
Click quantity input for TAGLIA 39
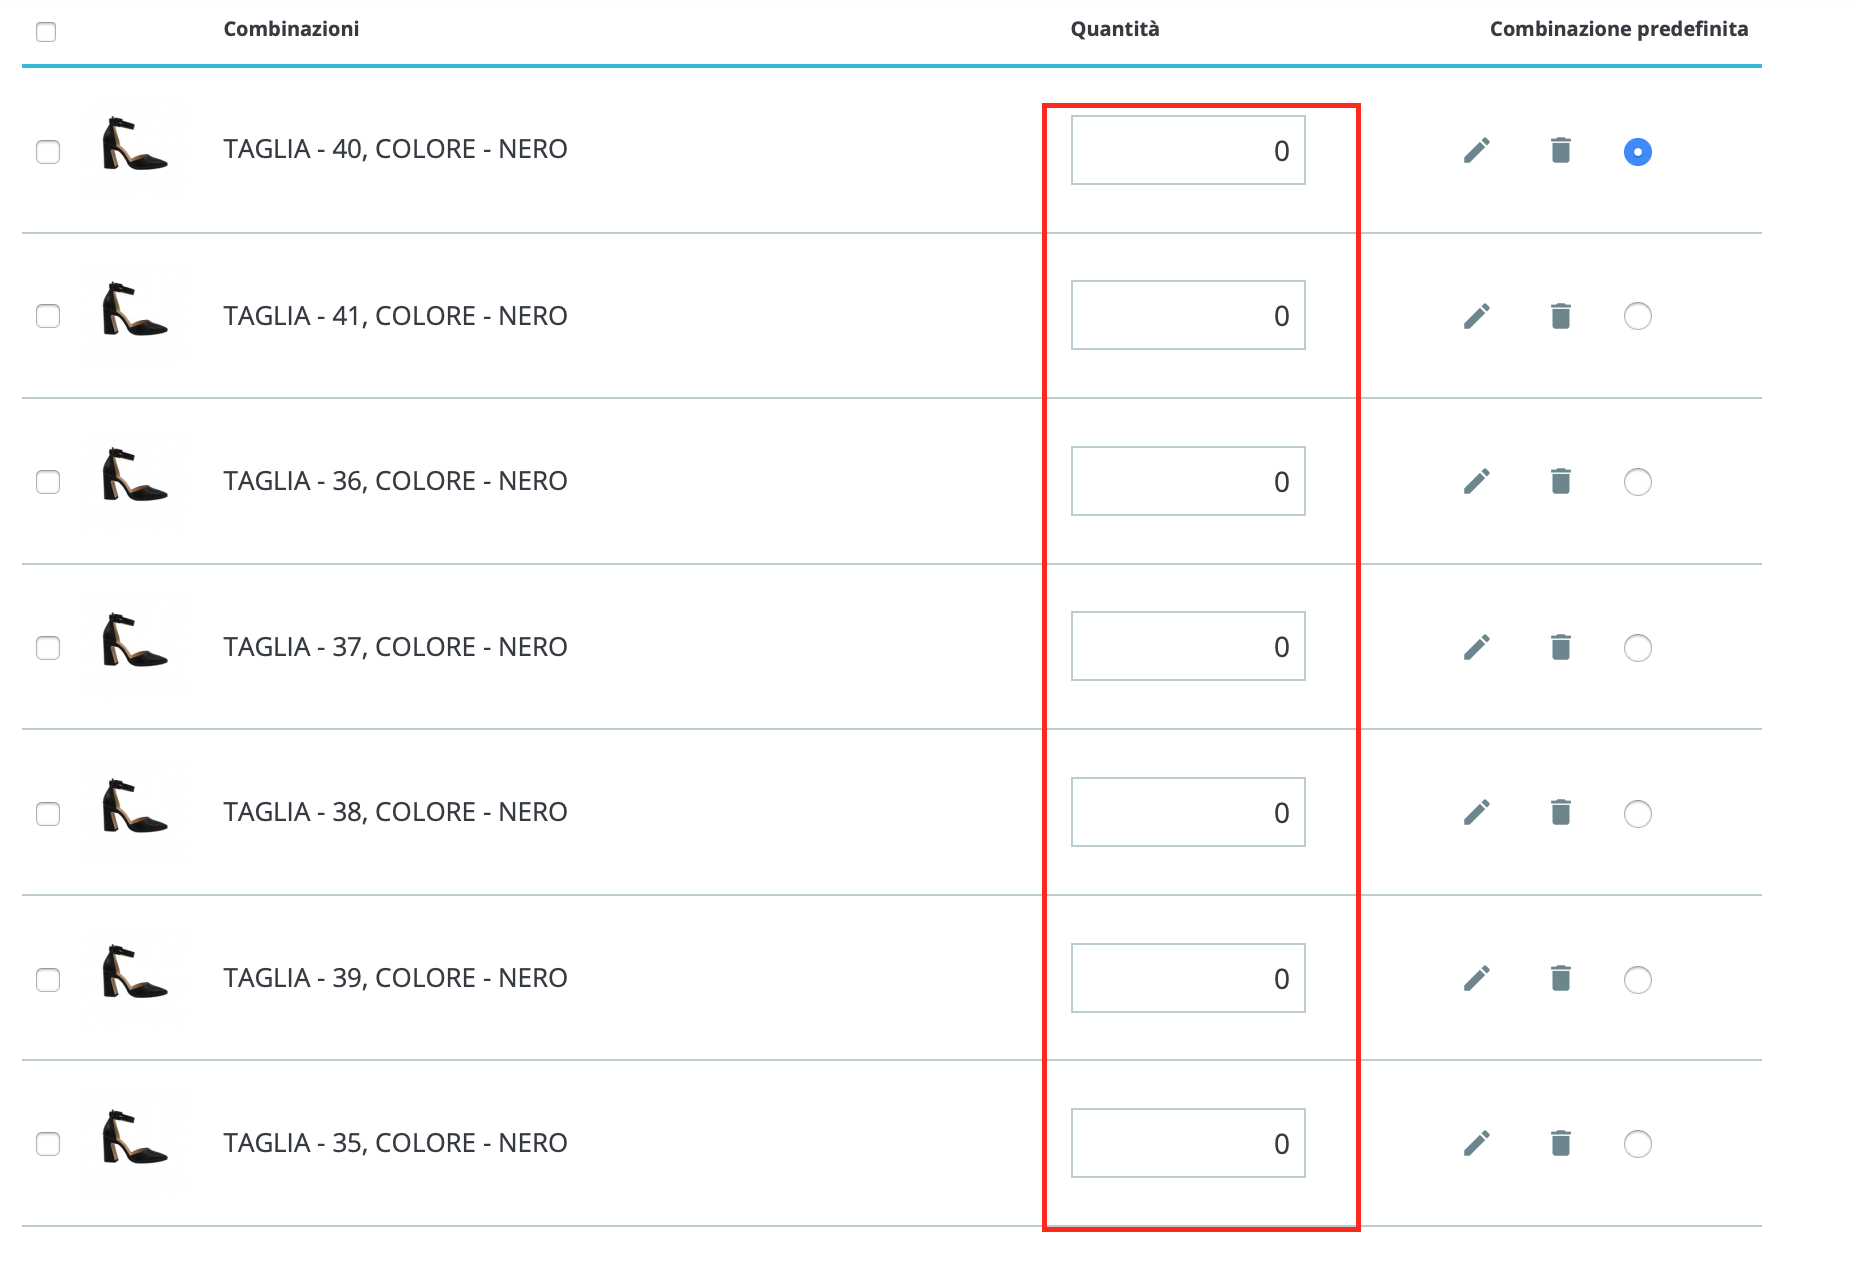[x=1188, y=978]
